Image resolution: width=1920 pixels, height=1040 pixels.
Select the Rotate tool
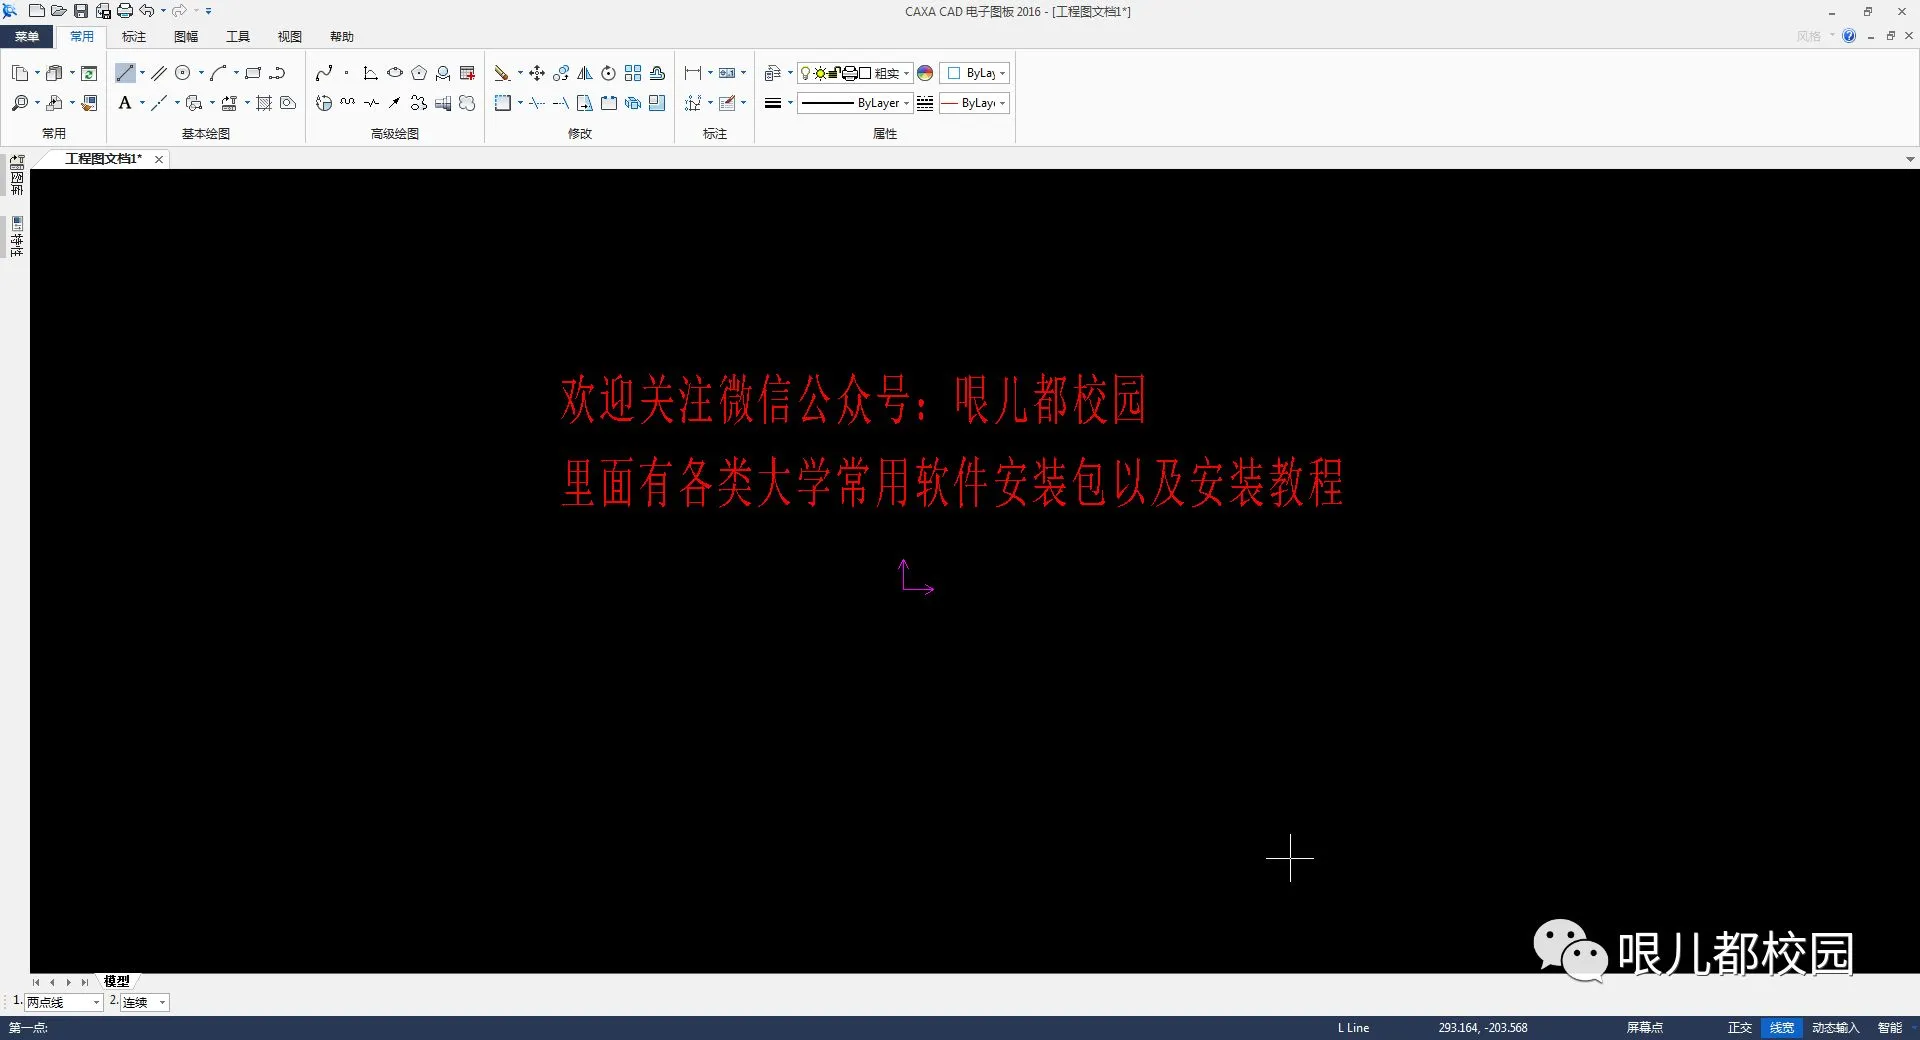tap(609, 73)
